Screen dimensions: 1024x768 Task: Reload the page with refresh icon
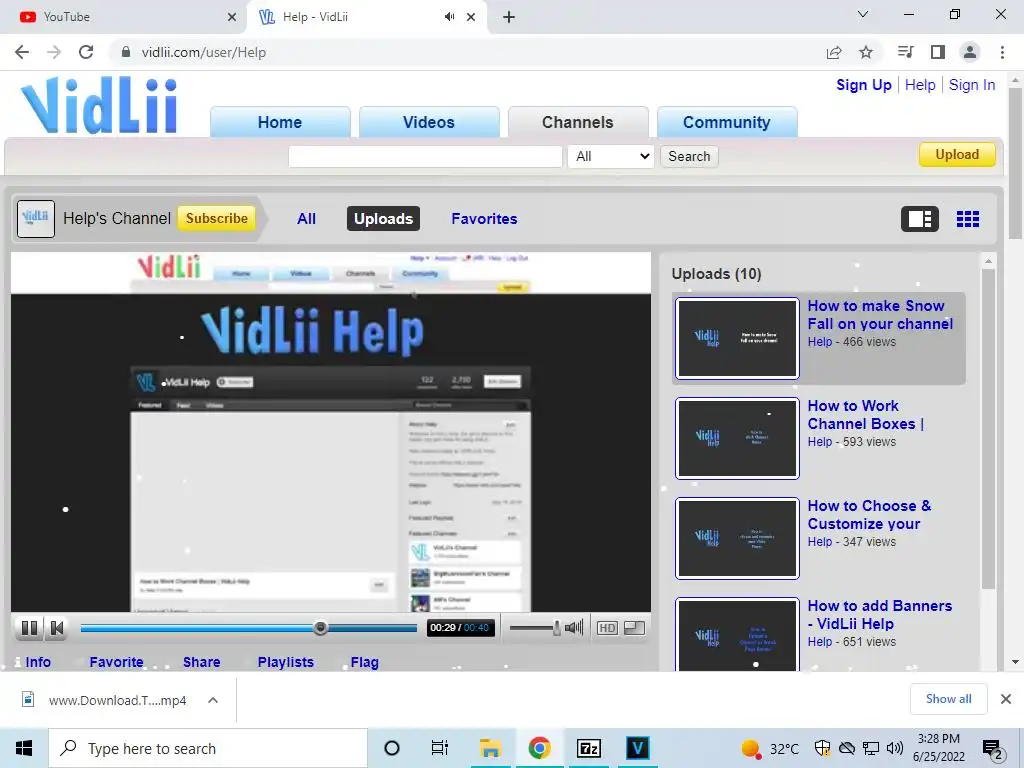click(86, 52)
